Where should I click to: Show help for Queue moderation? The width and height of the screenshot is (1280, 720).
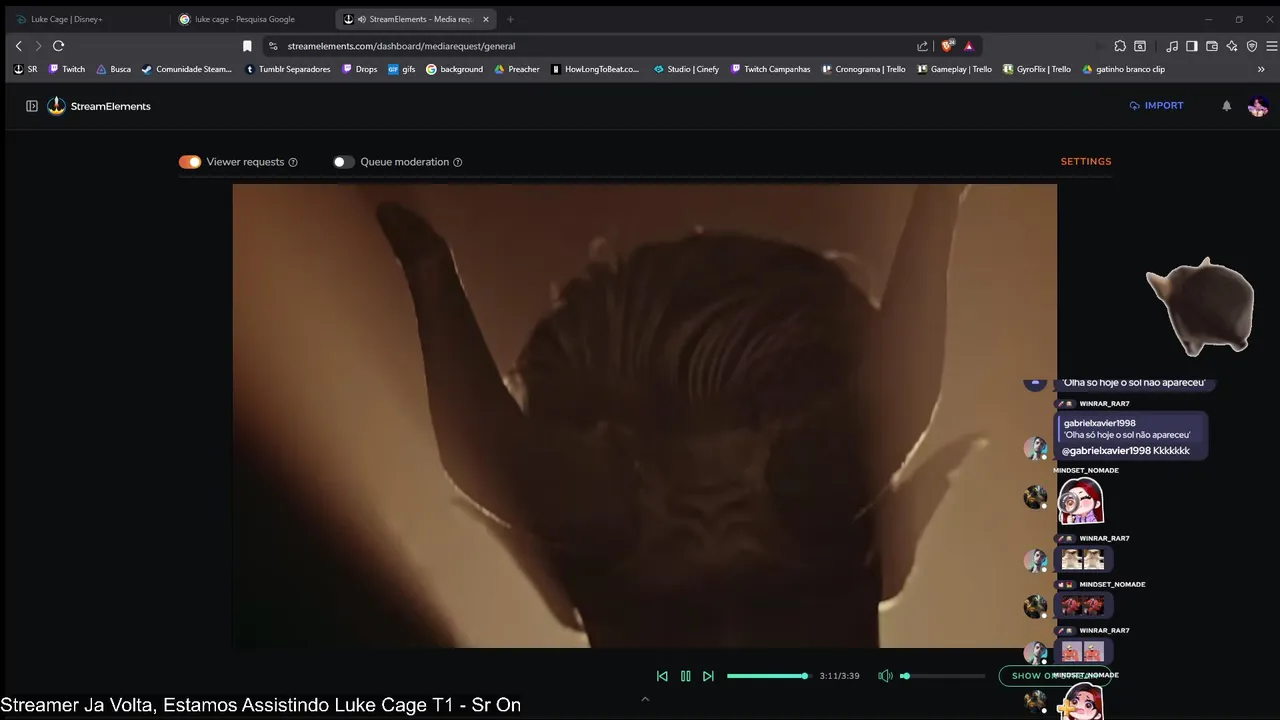tap(458, 162)
